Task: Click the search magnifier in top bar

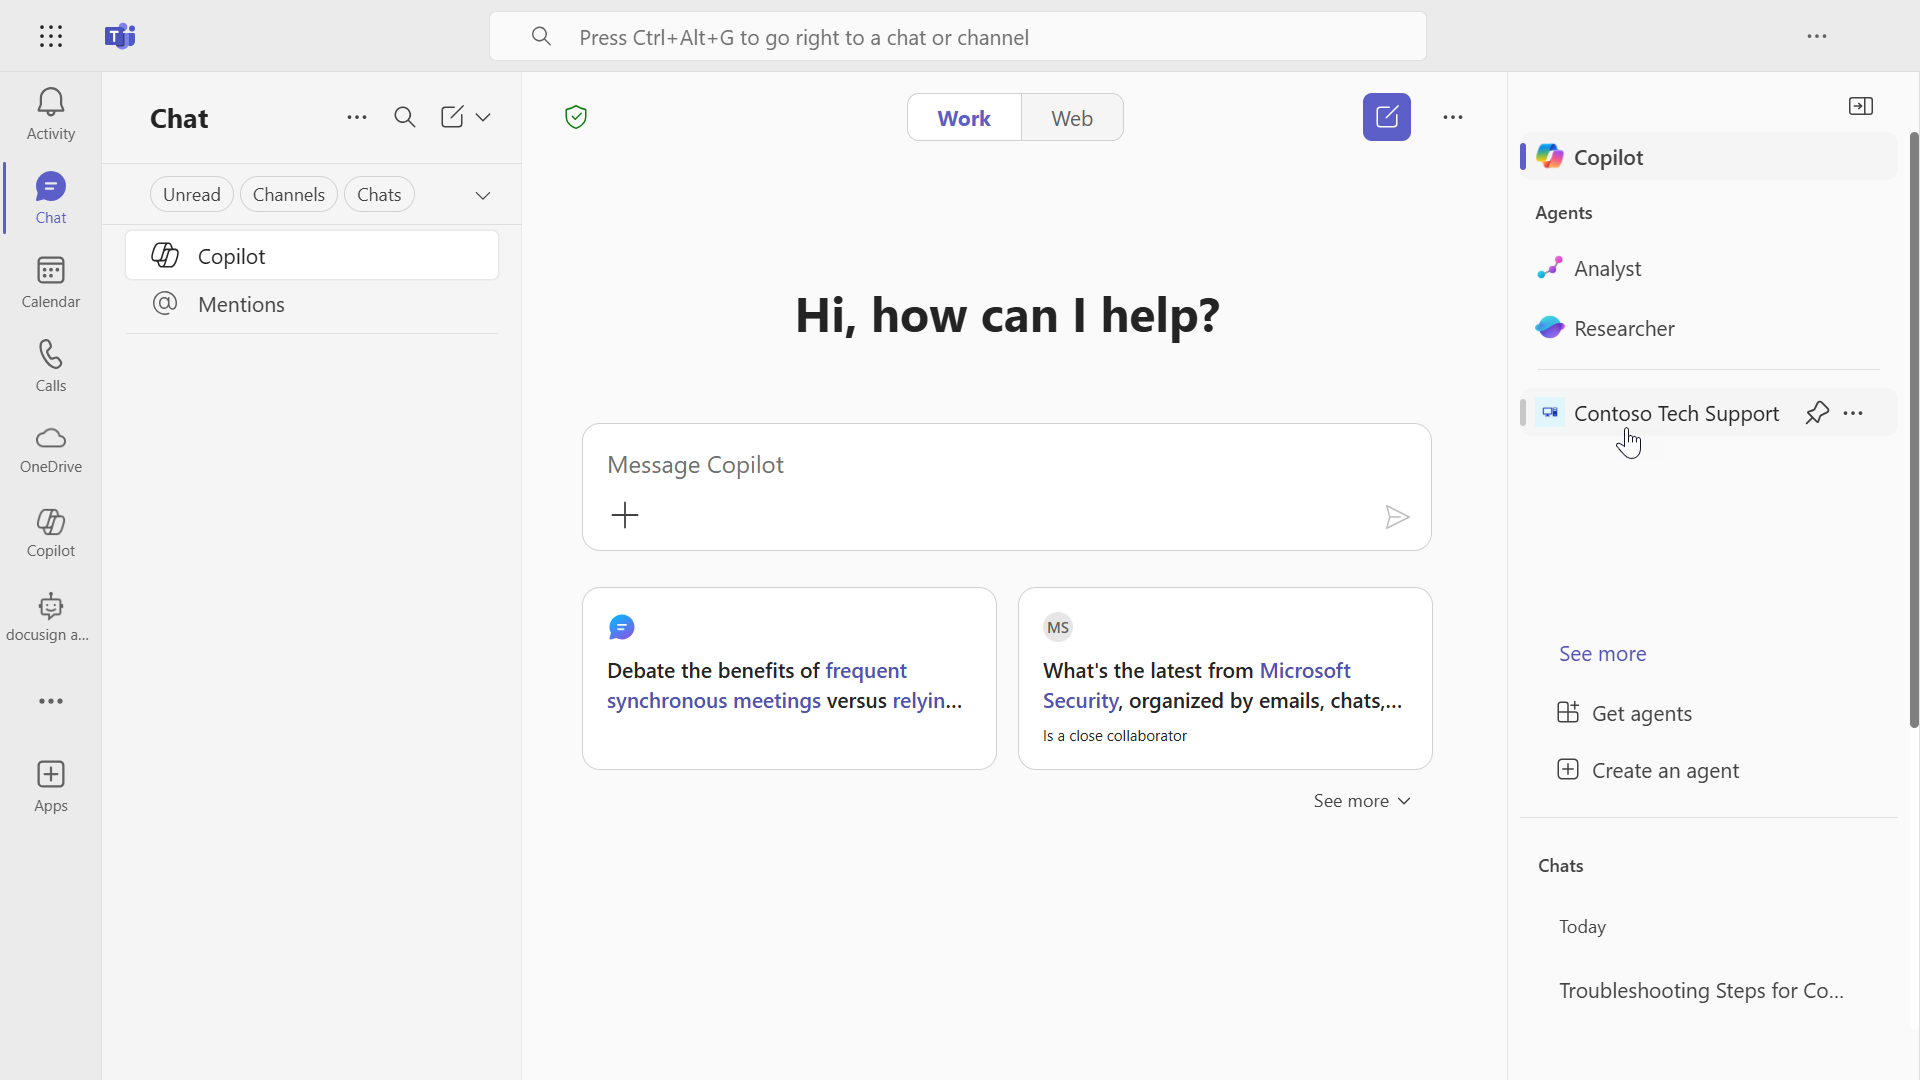Action: coord(541,37)
